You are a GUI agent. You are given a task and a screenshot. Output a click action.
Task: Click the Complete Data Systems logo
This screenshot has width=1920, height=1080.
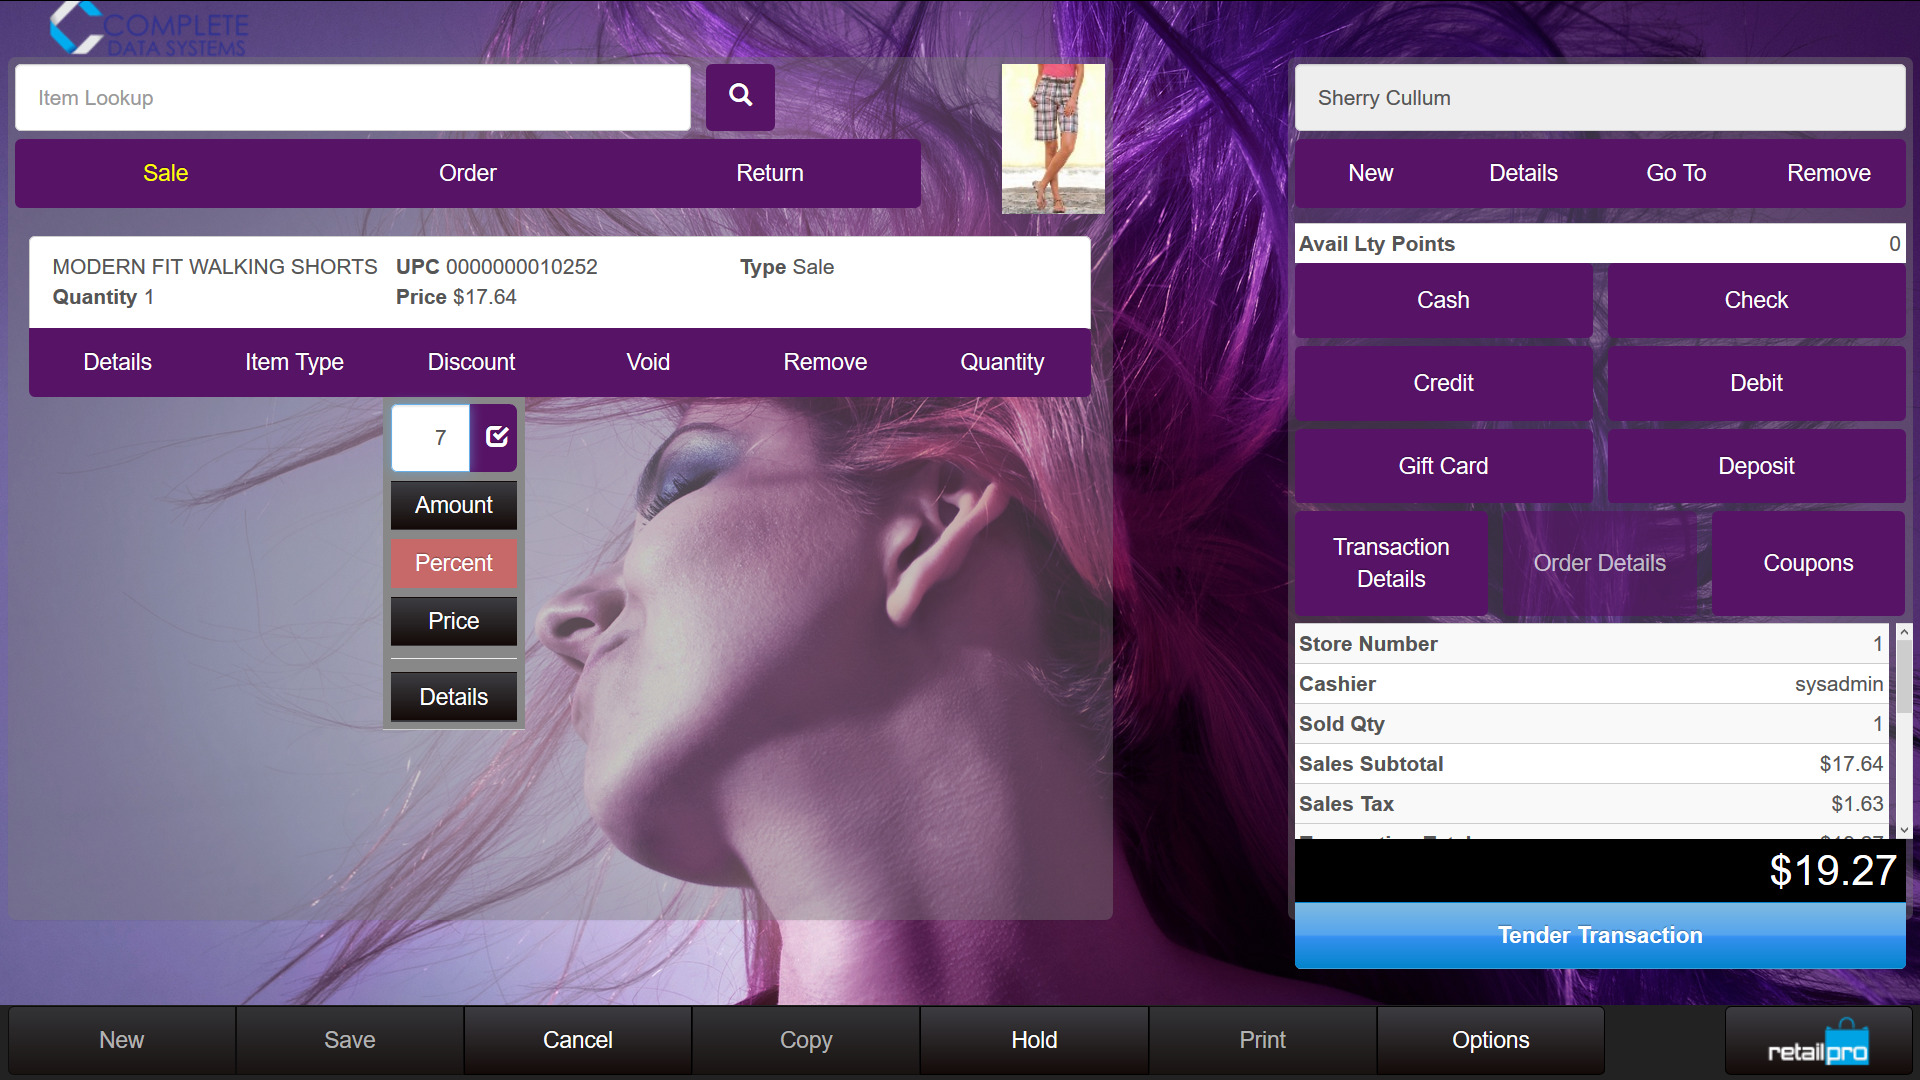click(148, 29)
